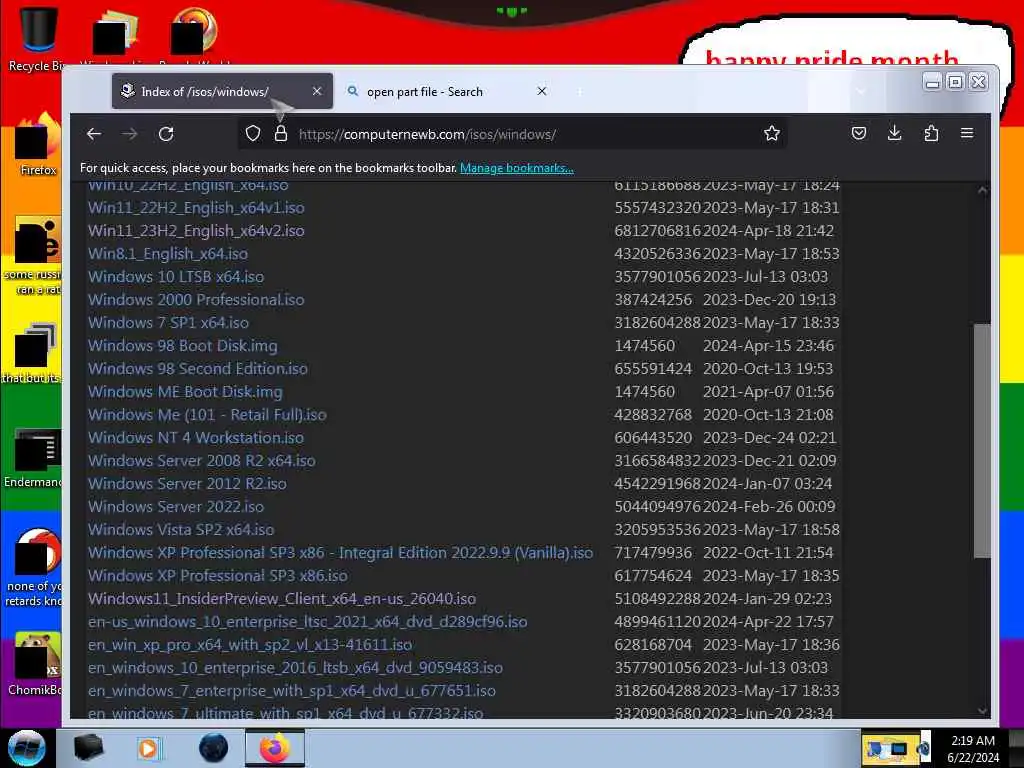1024x768 pixels.
Task: Open en_windows_10_enterprise_2016_ltsb iso link
Action: click(x=295, y=667)
